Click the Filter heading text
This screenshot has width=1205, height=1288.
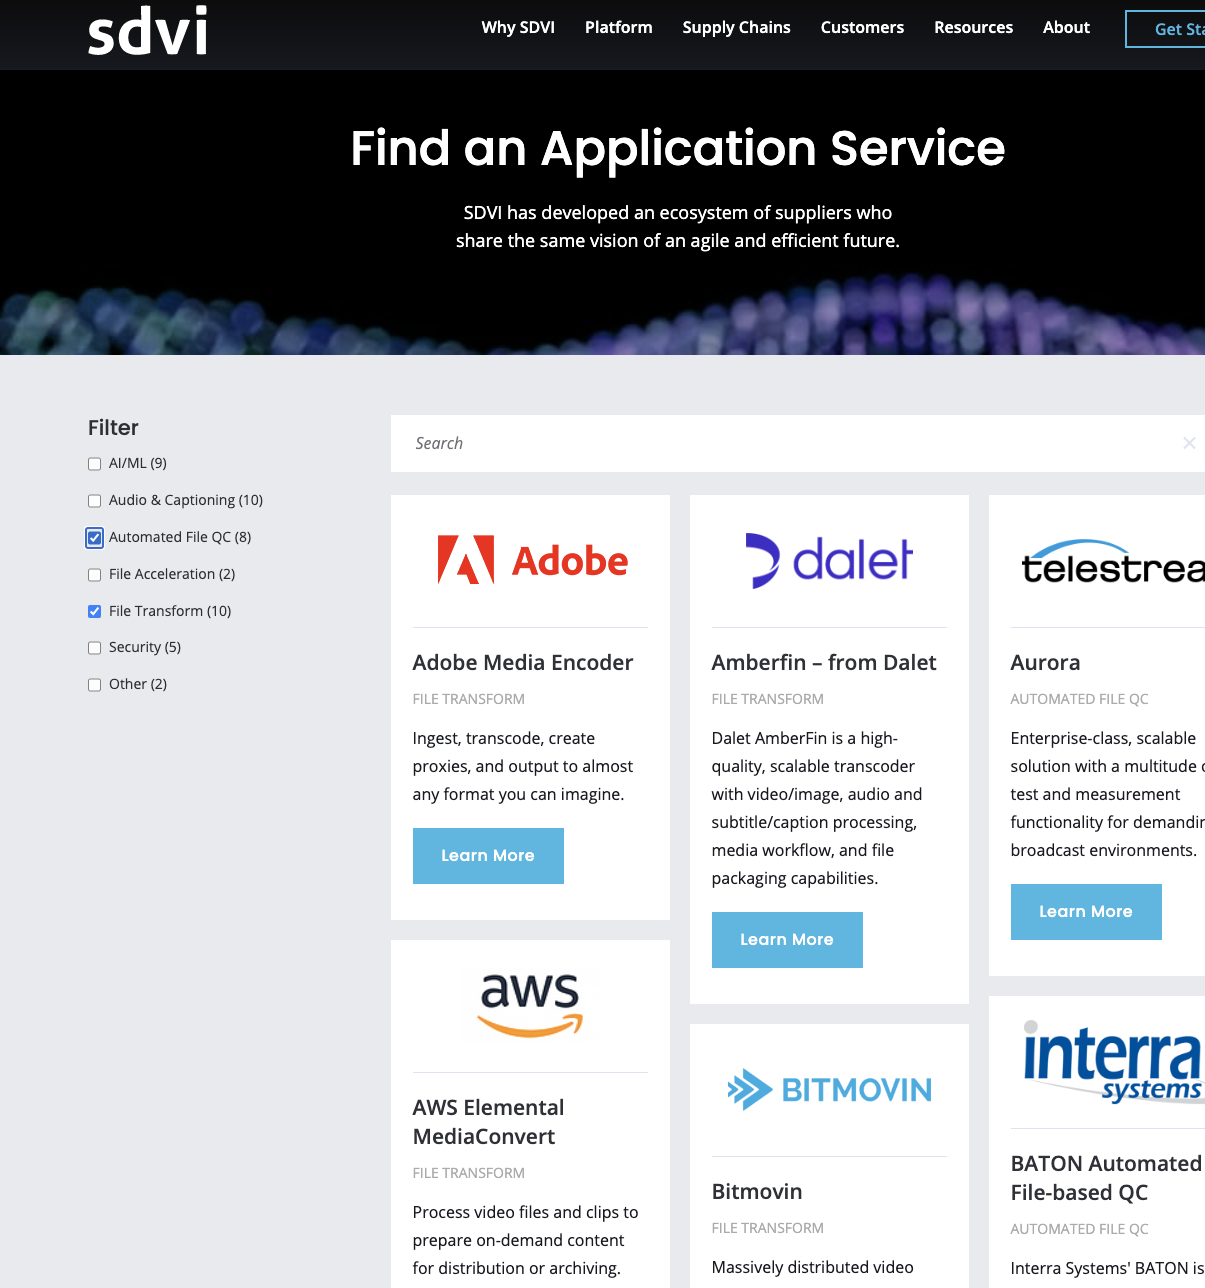[113, 428]
